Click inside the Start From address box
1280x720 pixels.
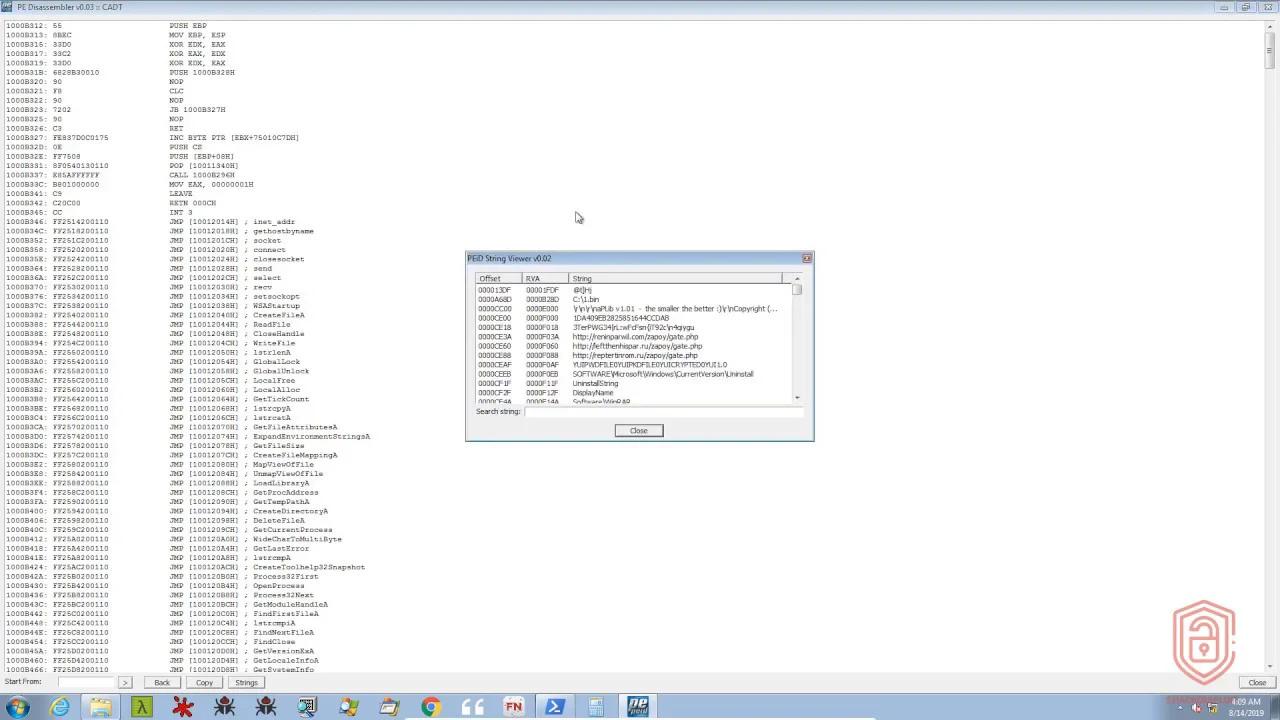coord(85,682)
